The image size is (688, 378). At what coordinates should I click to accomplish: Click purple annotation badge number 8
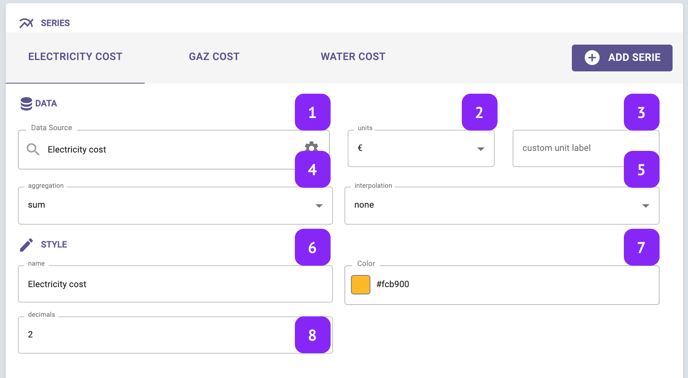pyautogui.click(x=312, y=335)
